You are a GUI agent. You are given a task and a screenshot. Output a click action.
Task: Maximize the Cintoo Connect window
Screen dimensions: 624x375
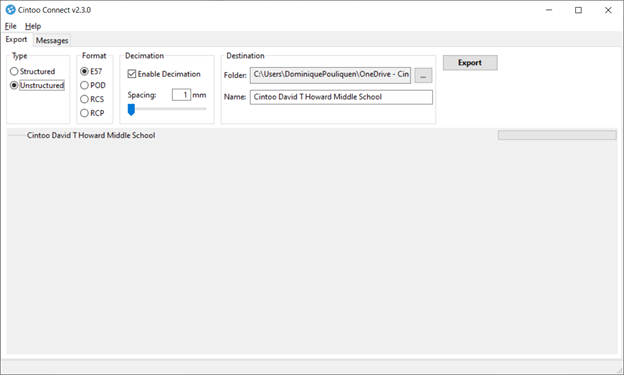point(578,10)
